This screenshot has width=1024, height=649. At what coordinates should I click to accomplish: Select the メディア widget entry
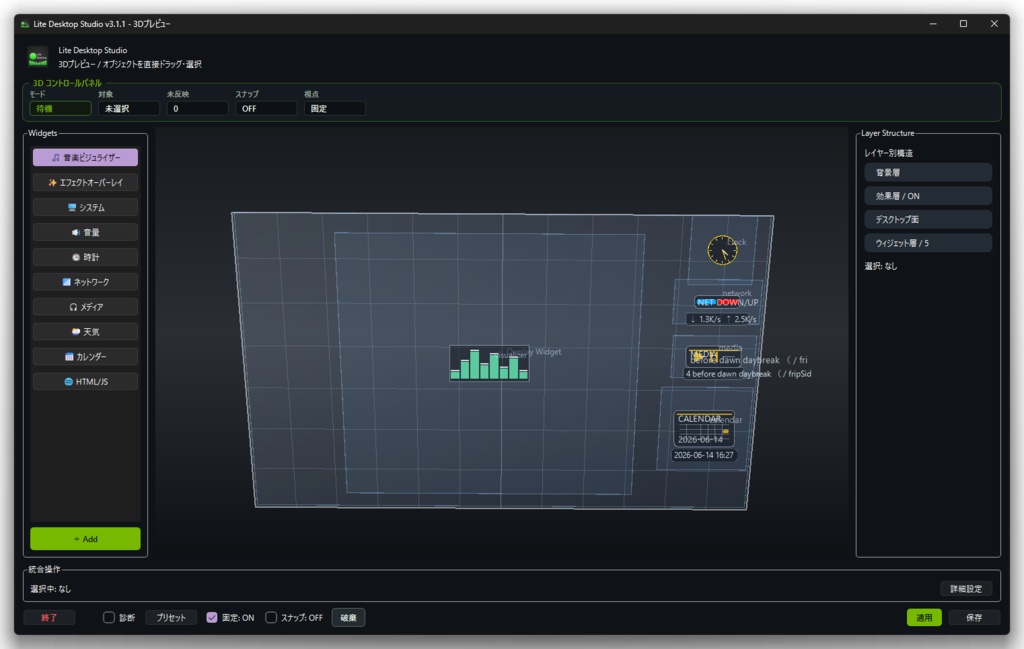pos(86,306)
